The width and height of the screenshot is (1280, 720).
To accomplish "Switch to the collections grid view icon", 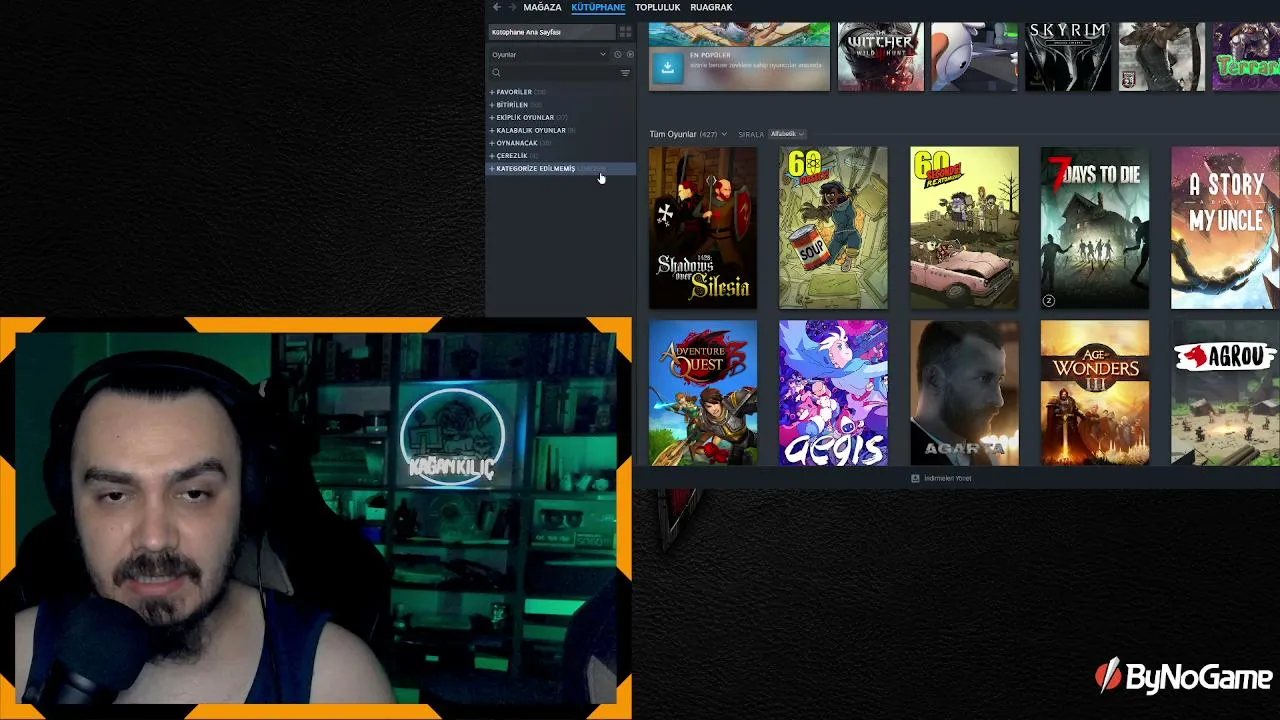I will pyautogui.click(x=626, y=32).
